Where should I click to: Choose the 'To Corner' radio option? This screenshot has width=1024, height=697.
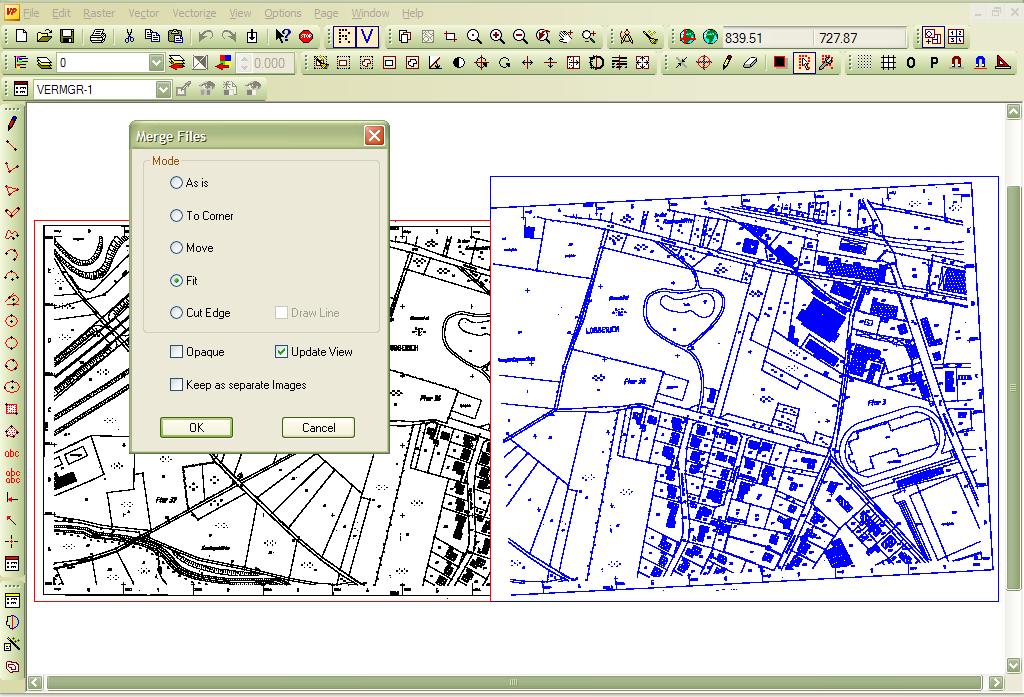click(x=177, y=216)
